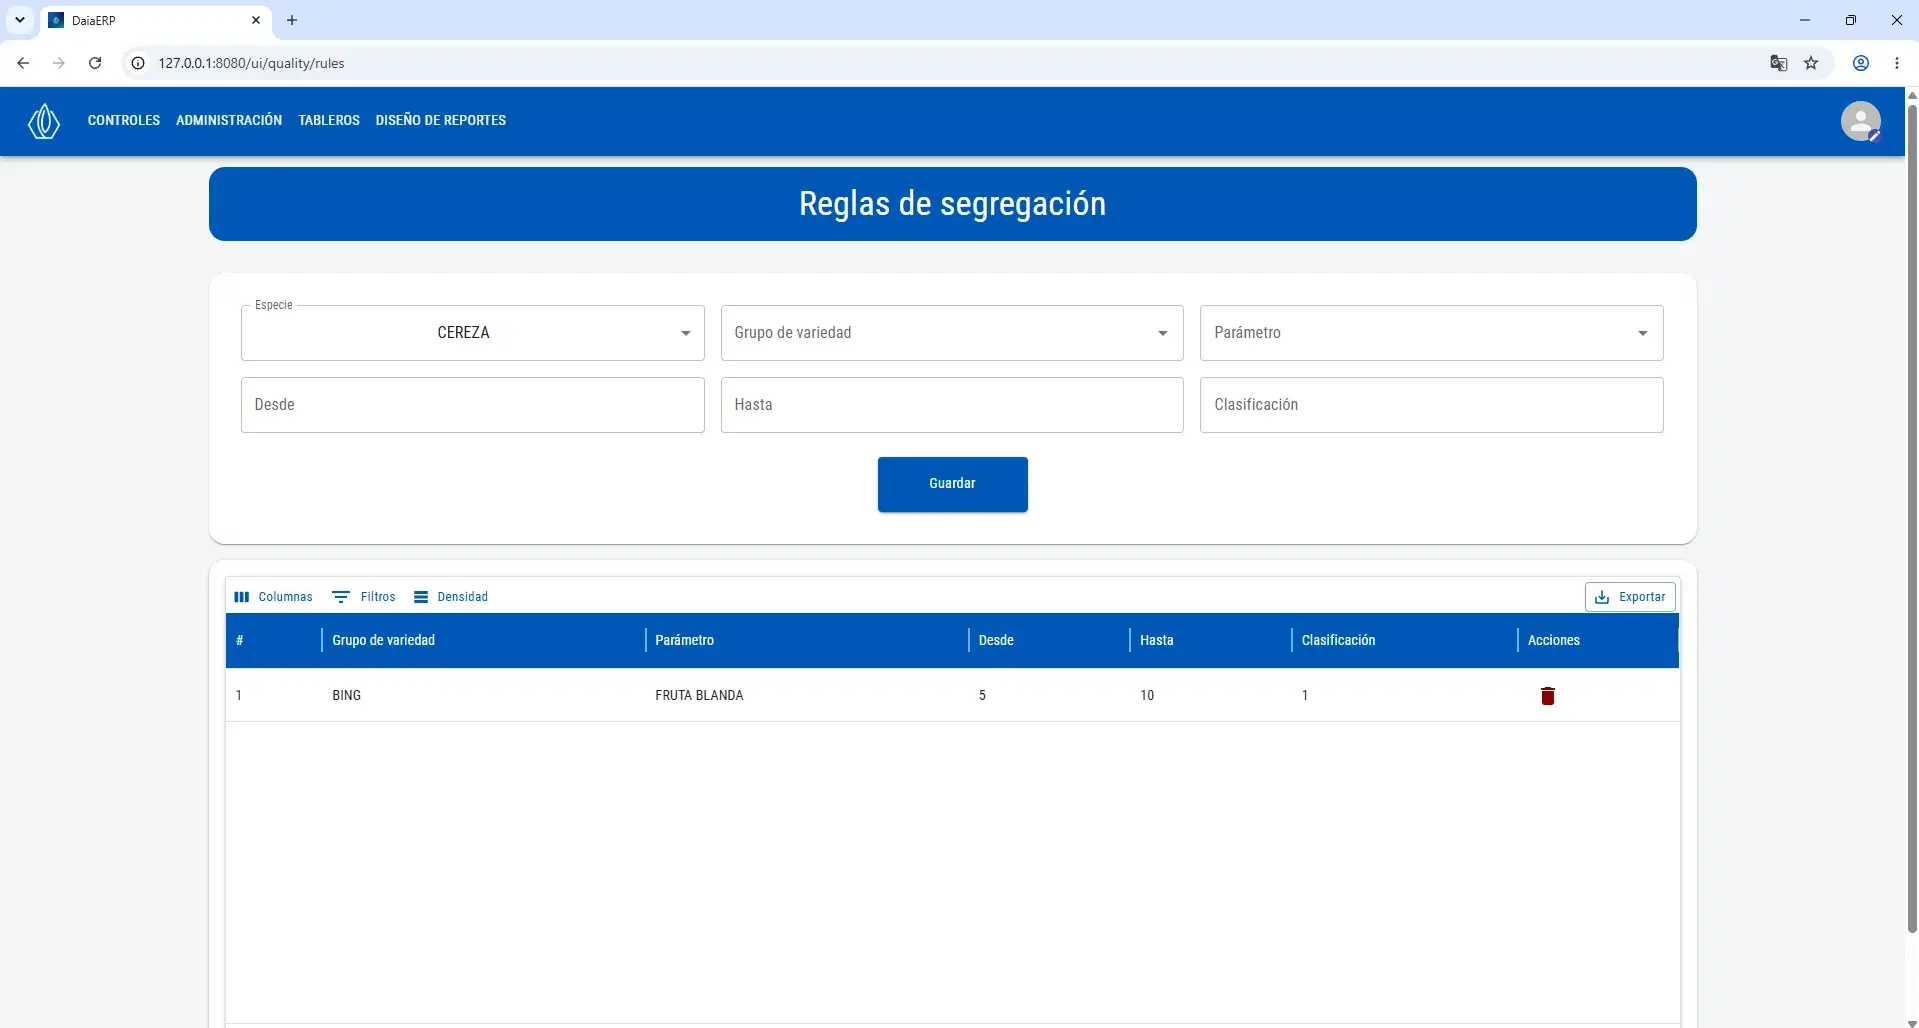Close the DaiaERP tab
This screenshot has height=1028, width=1919.
tap(256, 20)
